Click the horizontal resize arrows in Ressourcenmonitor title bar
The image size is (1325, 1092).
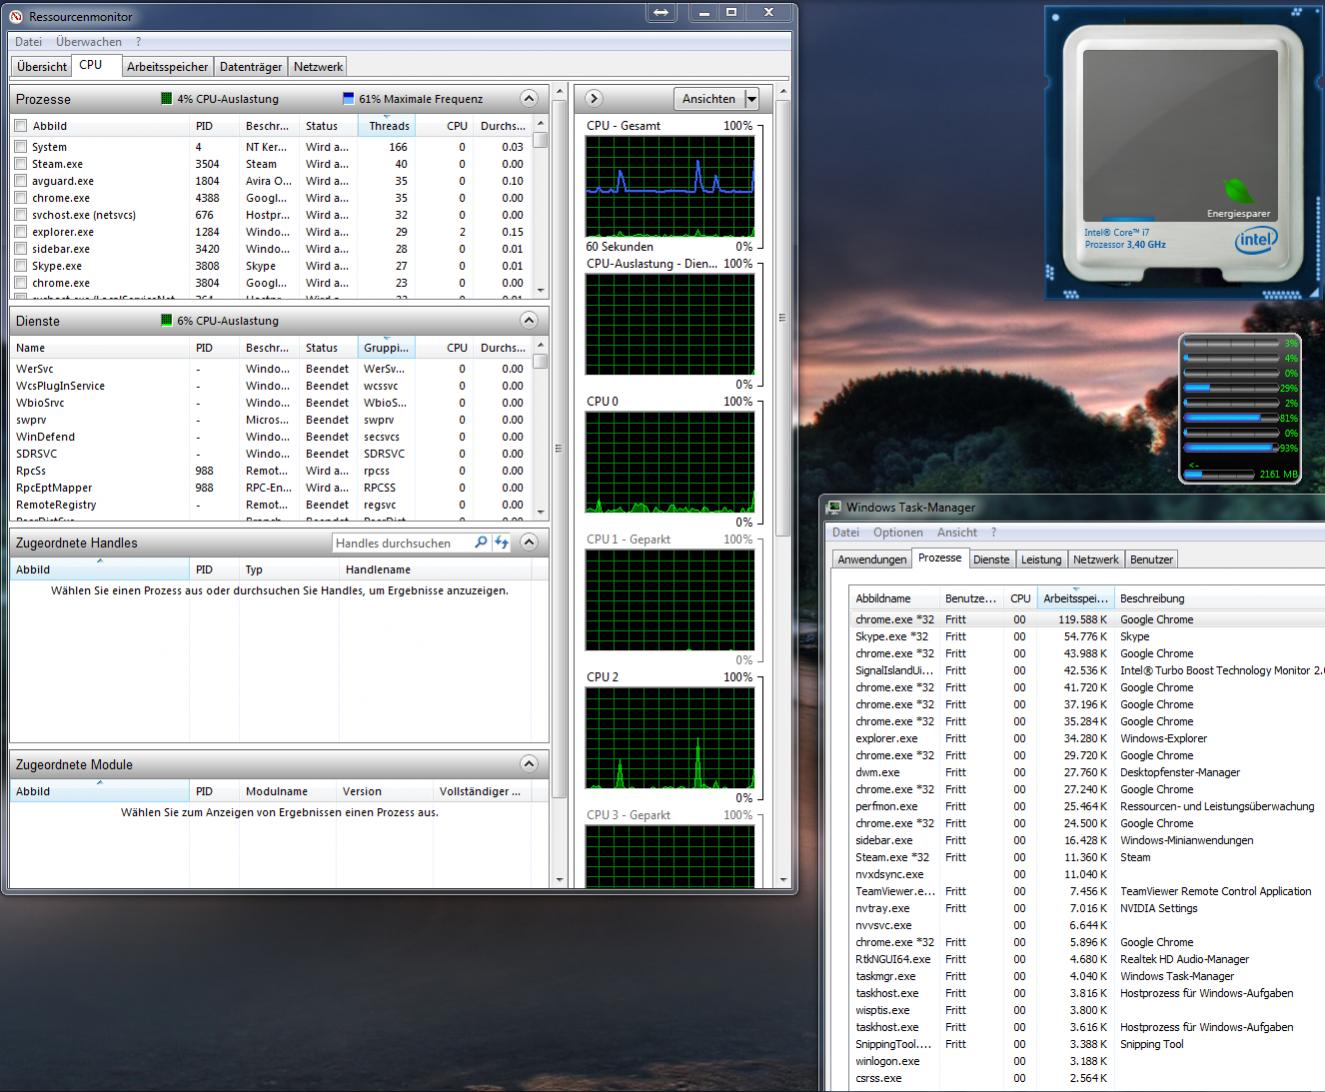pos(660,13)
